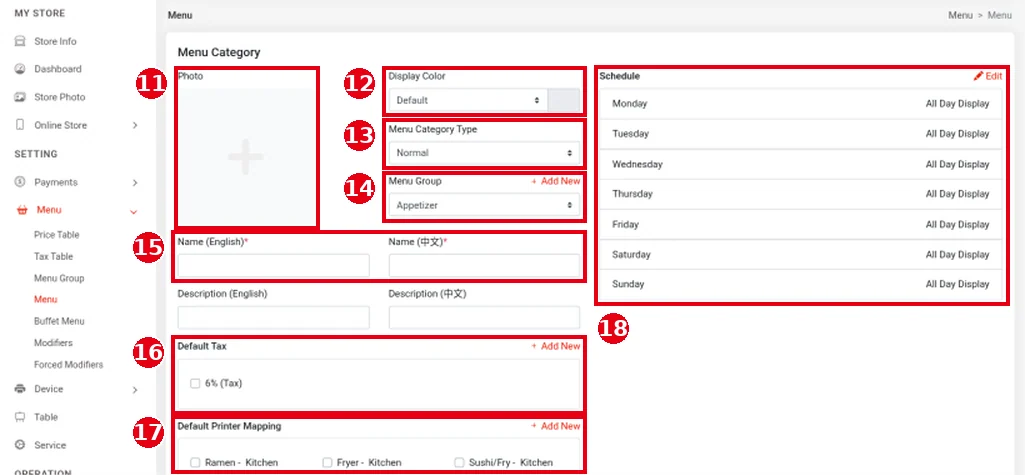This screenshot has width=1025, height=475.
Task: Open Forced Modifiers in the sidebar
Action: point(69,365)
